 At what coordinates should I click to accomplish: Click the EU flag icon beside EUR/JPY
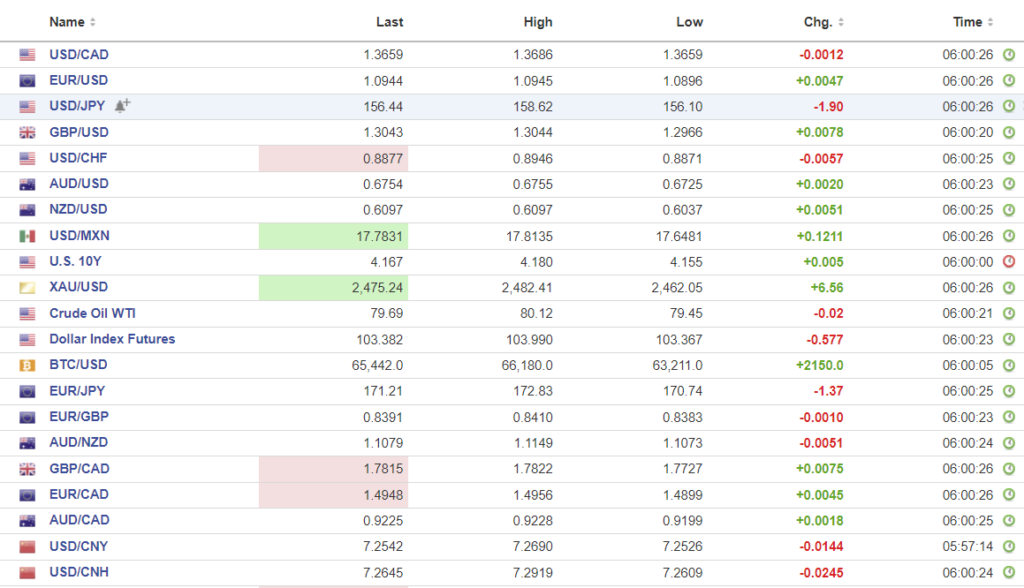pyautogui.click(x=27, y=392)
